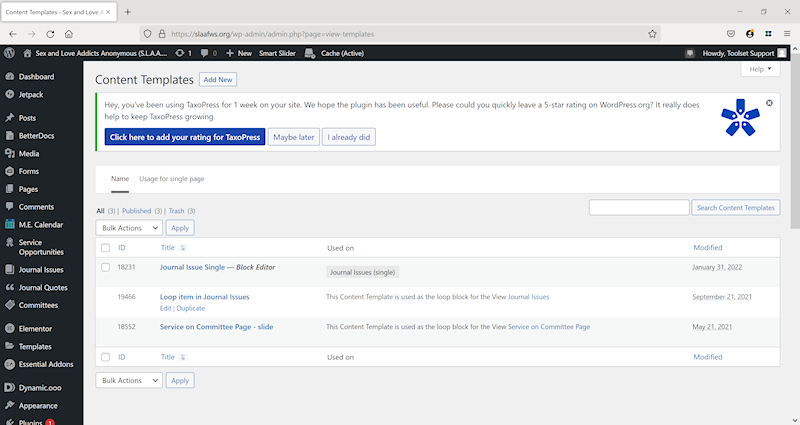Click the Dynamic.ooo sidebar icon
Image resolution: width=800 pixels, height=425 pixels.
[x=10, y=388]
